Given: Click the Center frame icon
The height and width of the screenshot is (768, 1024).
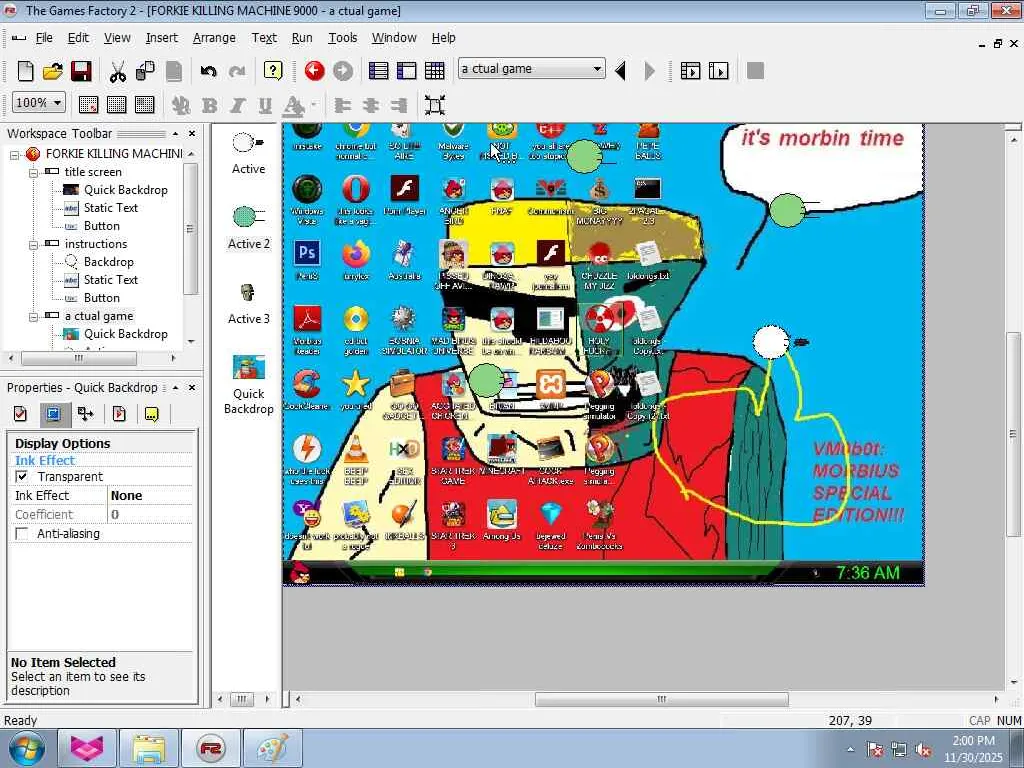Looking at the screenshot, I should (435, 105).
